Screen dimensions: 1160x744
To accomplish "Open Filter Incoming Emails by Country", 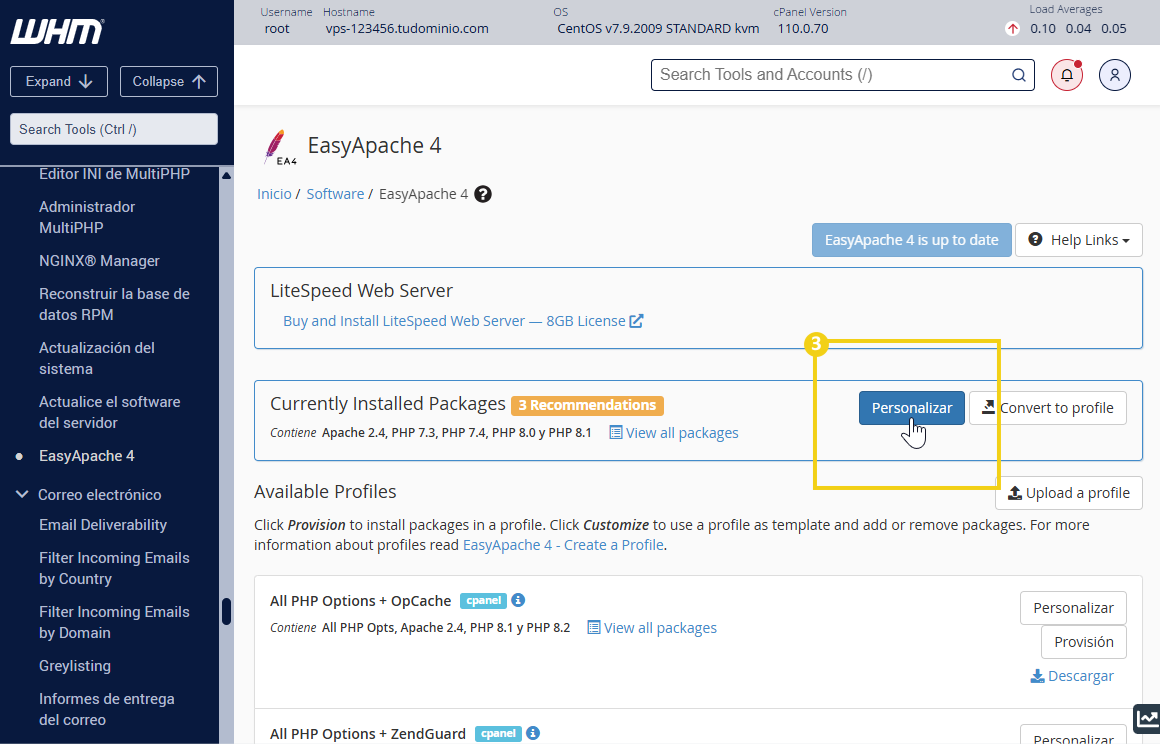I will point(115,568).
